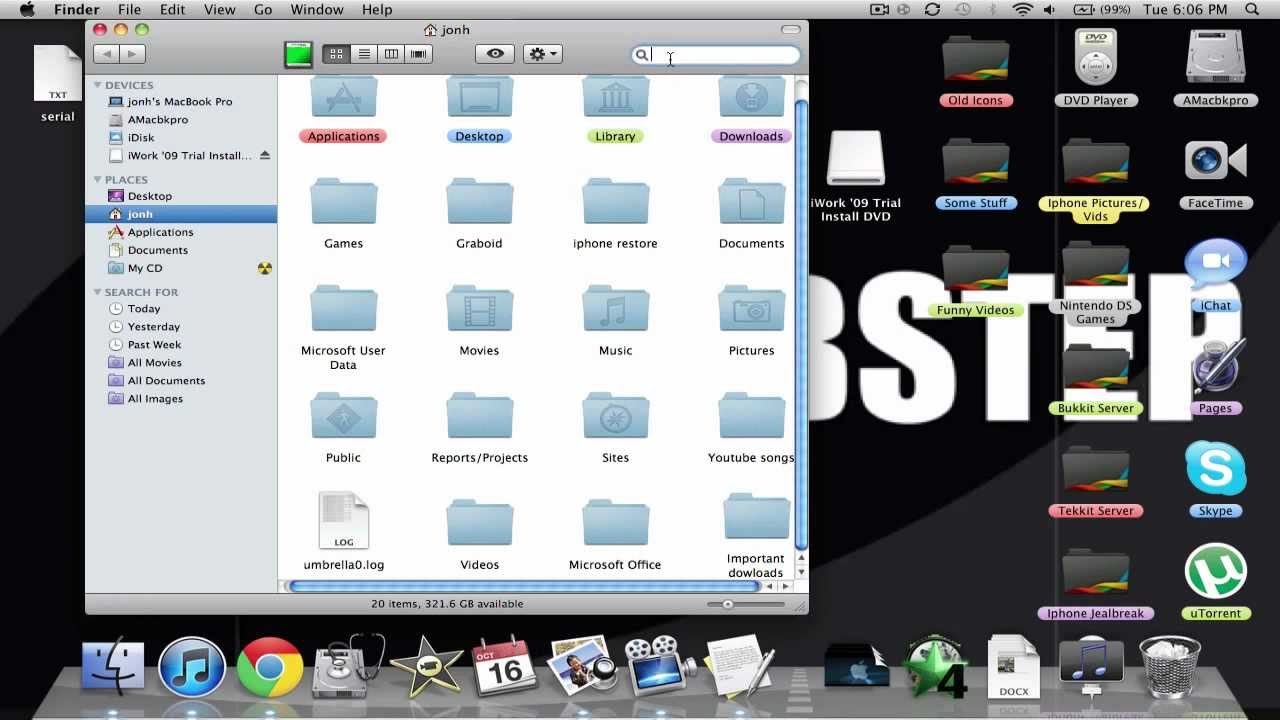
Task: Select the Music folder icon
Action: tap(615, 310)
